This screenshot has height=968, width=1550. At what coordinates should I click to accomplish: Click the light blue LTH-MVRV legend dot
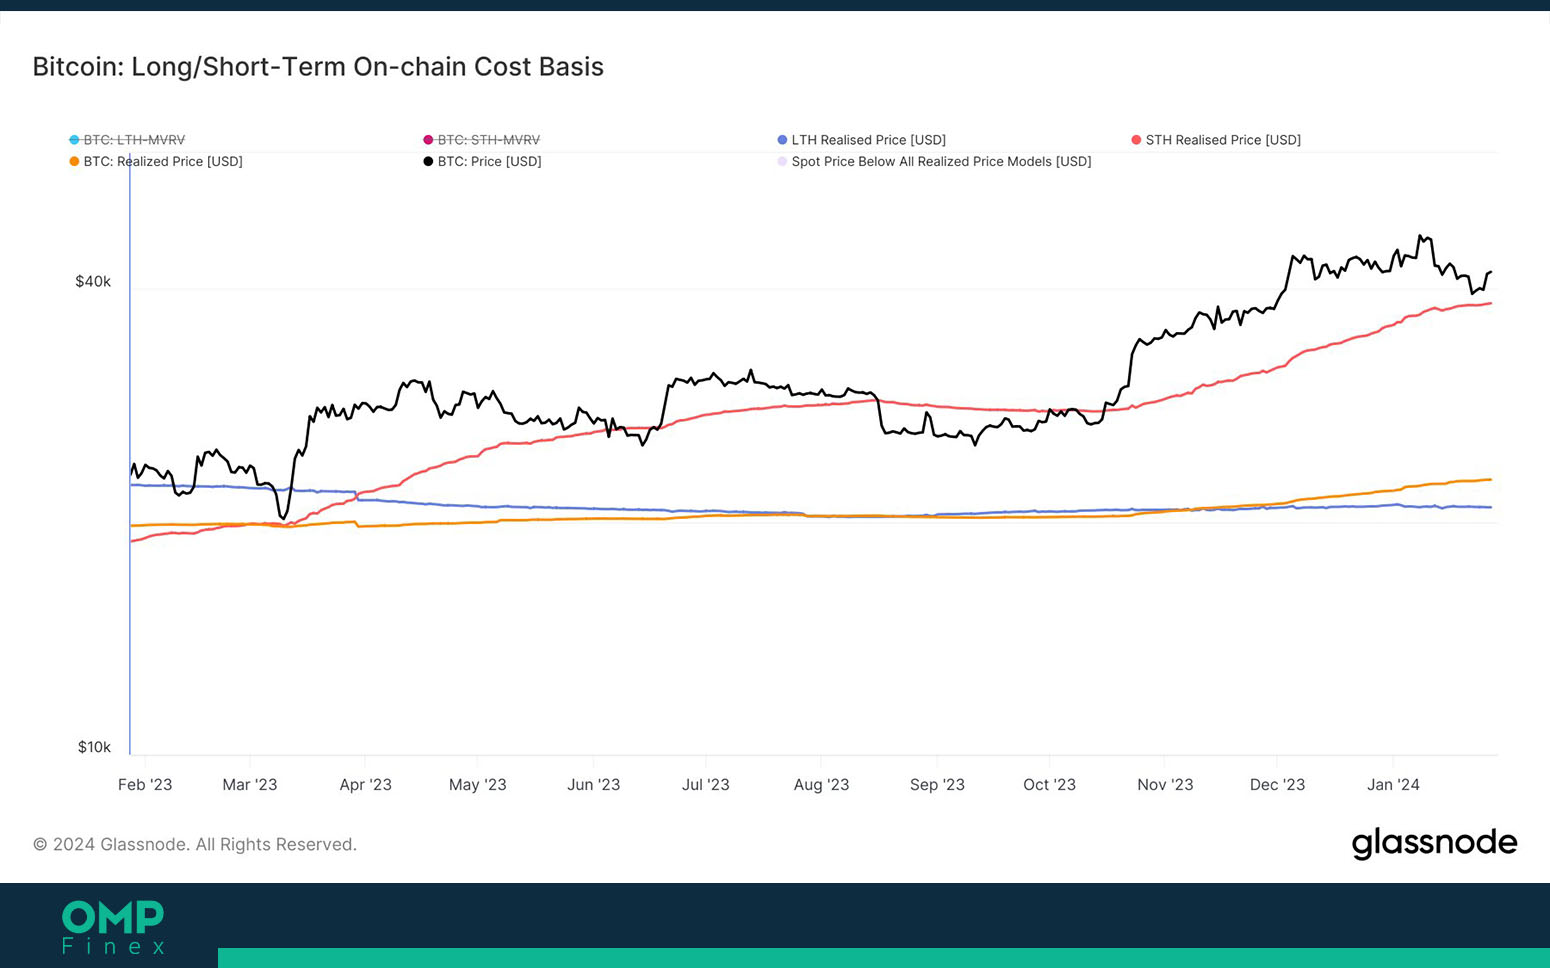point(74,140)
